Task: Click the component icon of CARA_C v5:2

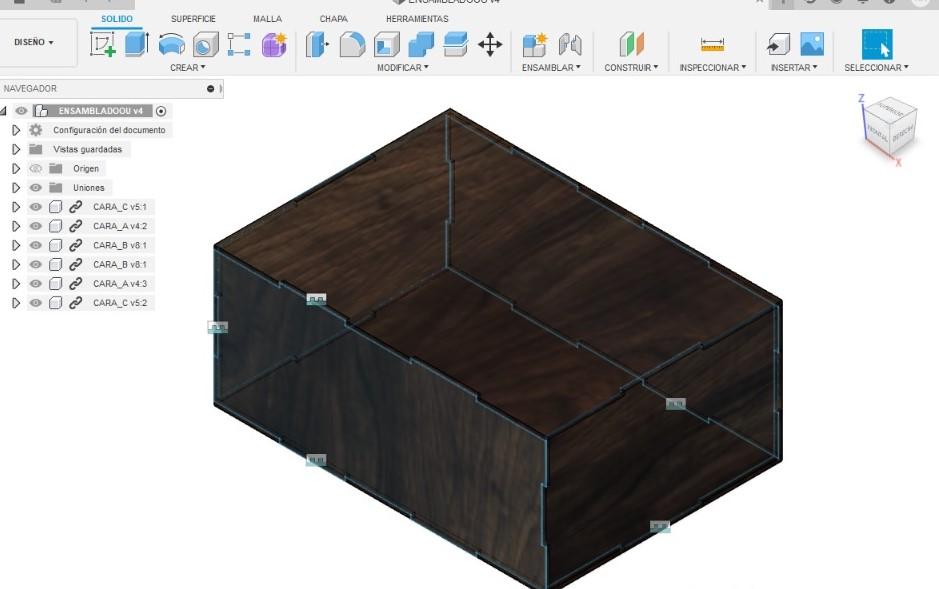Action: point(56,303)
